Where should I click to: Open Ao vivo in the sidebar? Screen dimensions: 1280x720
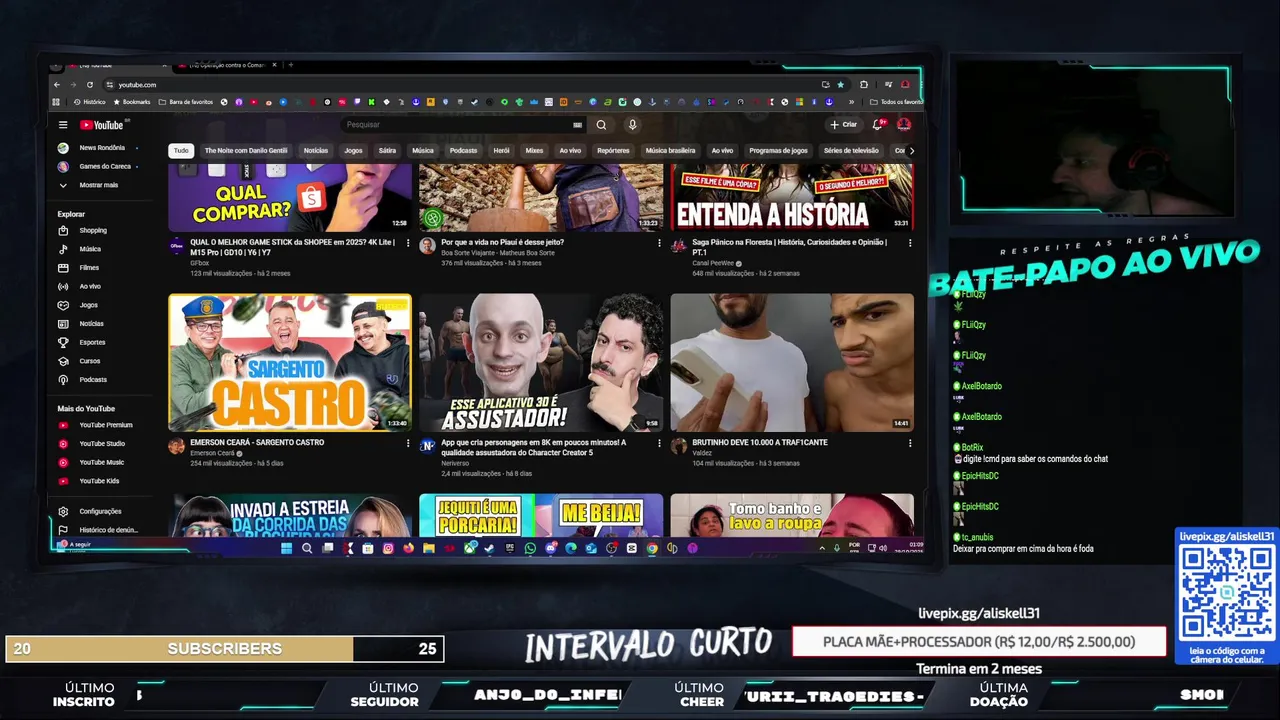click(x=90, y=287)
